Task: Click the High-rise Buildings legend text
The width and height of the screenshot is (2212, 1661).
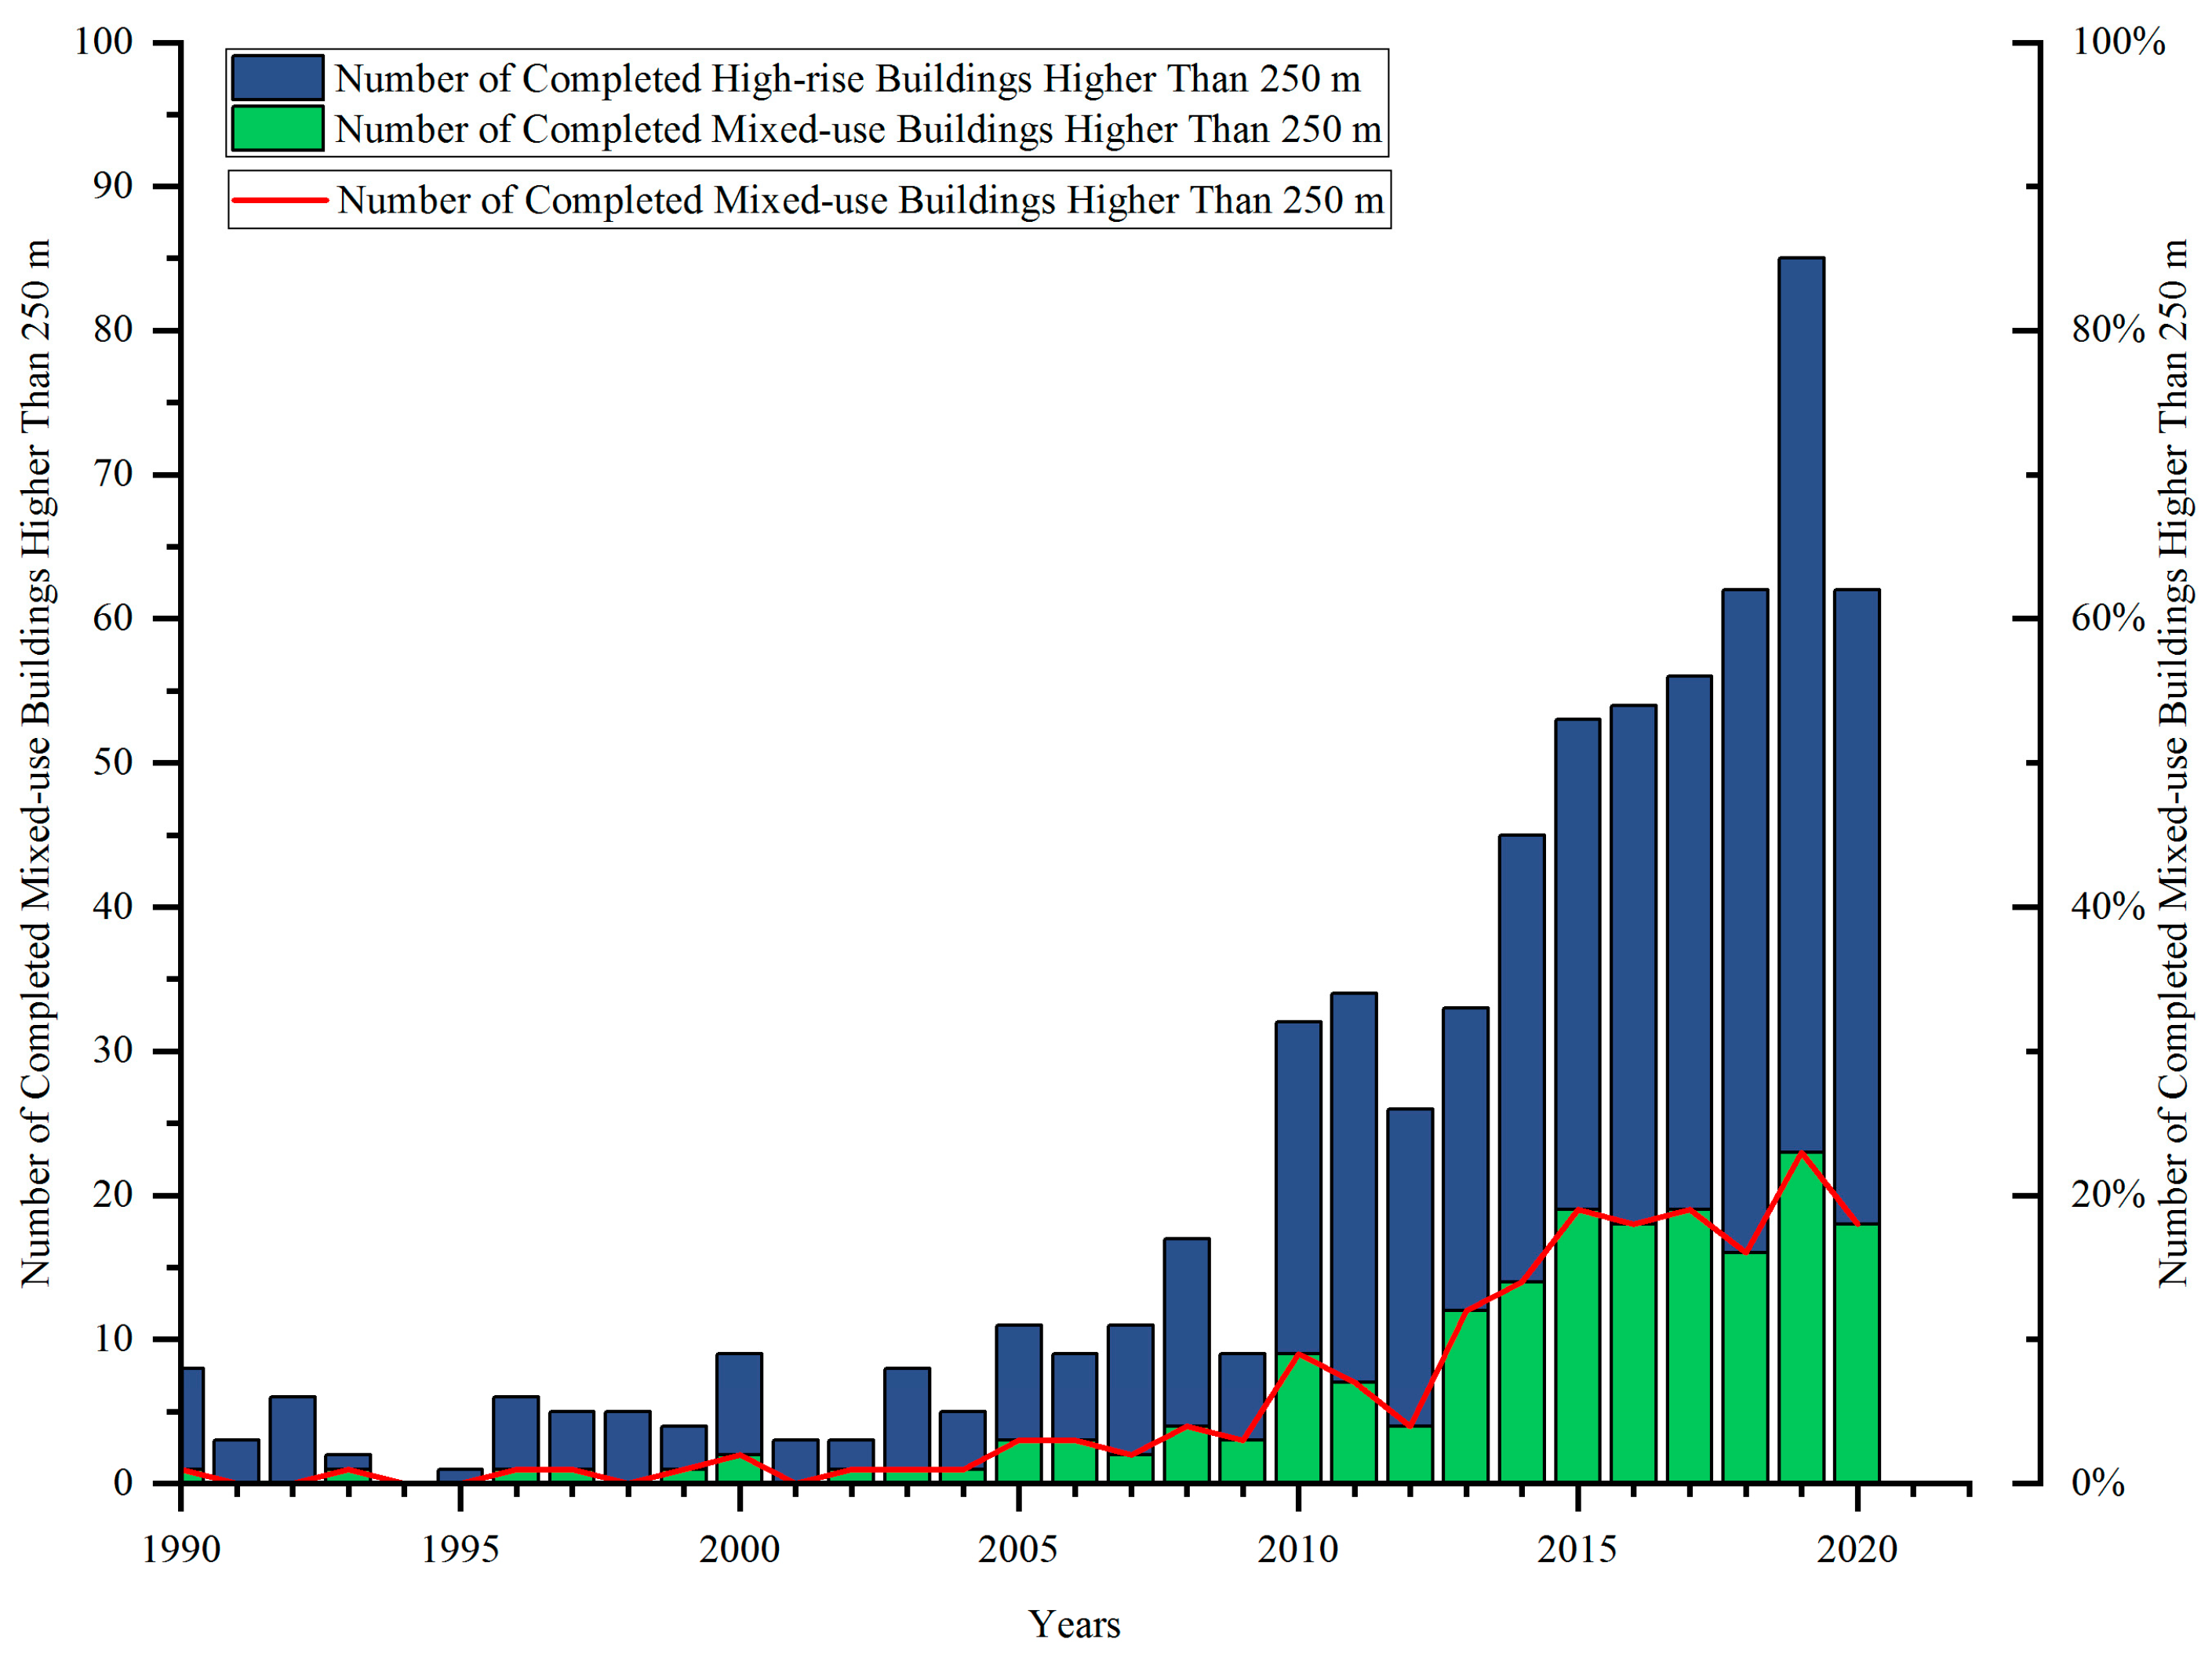Action: point(847,79)
